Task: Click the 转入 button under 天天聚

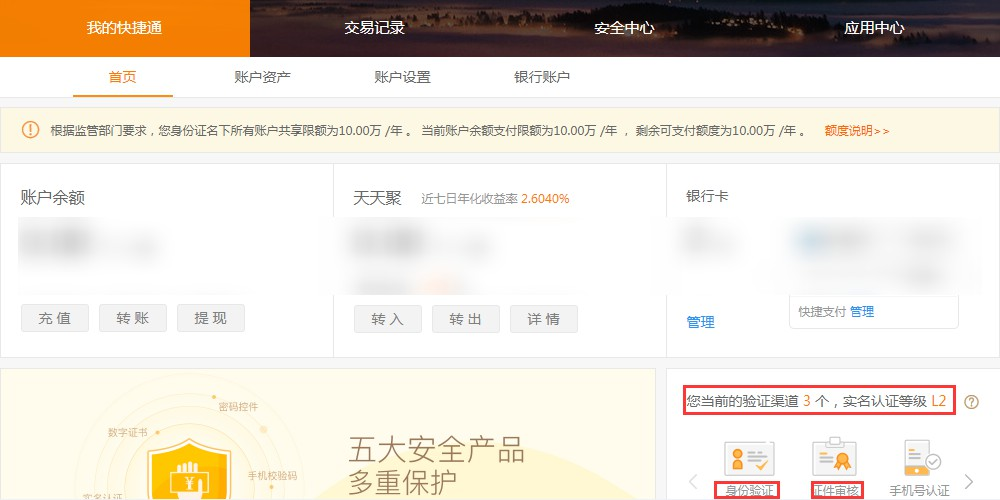Action: tap(388, 319)
